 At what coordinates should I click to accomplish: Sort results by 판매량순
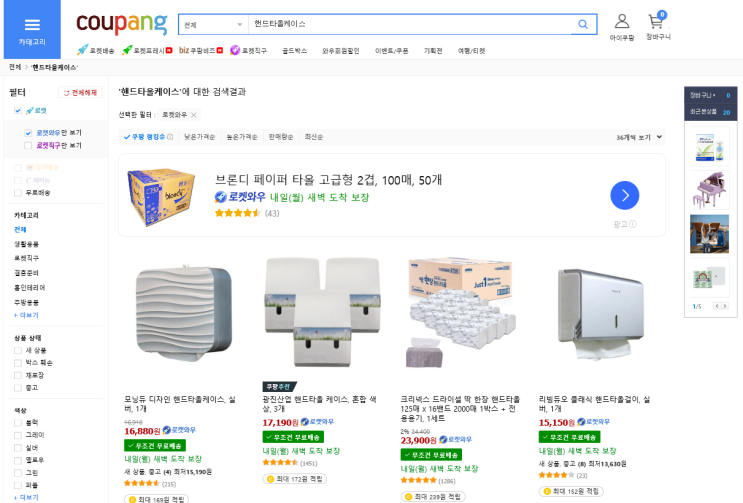tap(280, 137)
